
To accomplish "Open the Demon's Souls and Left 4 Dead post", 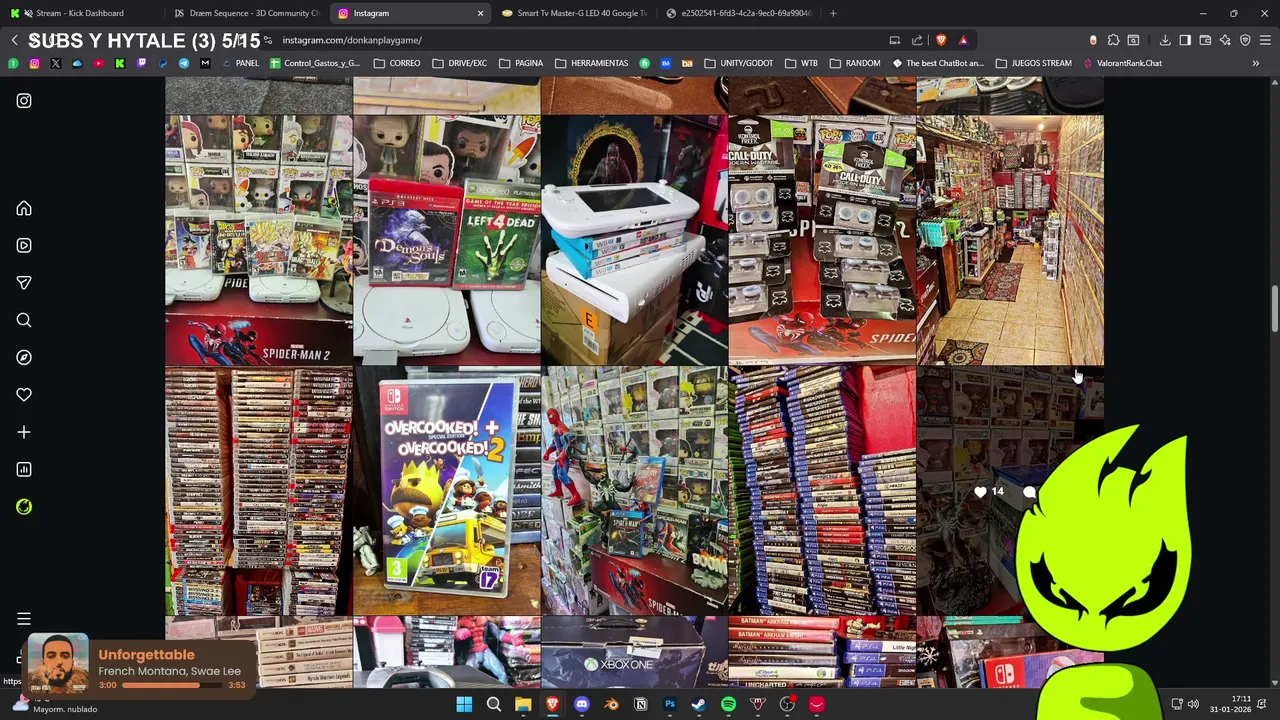I will click(x=447, y=240).
